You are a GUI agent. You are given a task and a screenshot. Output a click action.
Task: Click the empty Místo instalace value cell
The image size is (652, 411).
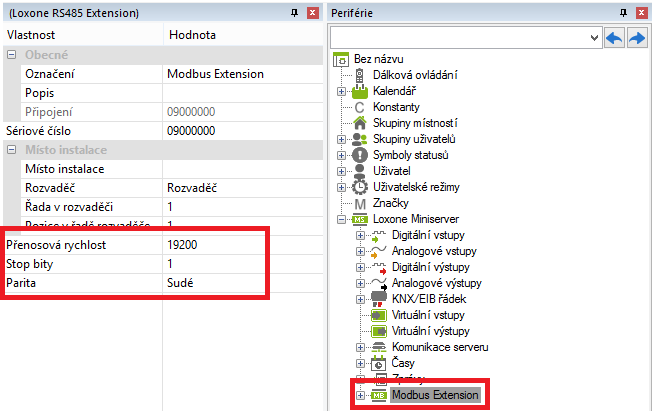242,169
